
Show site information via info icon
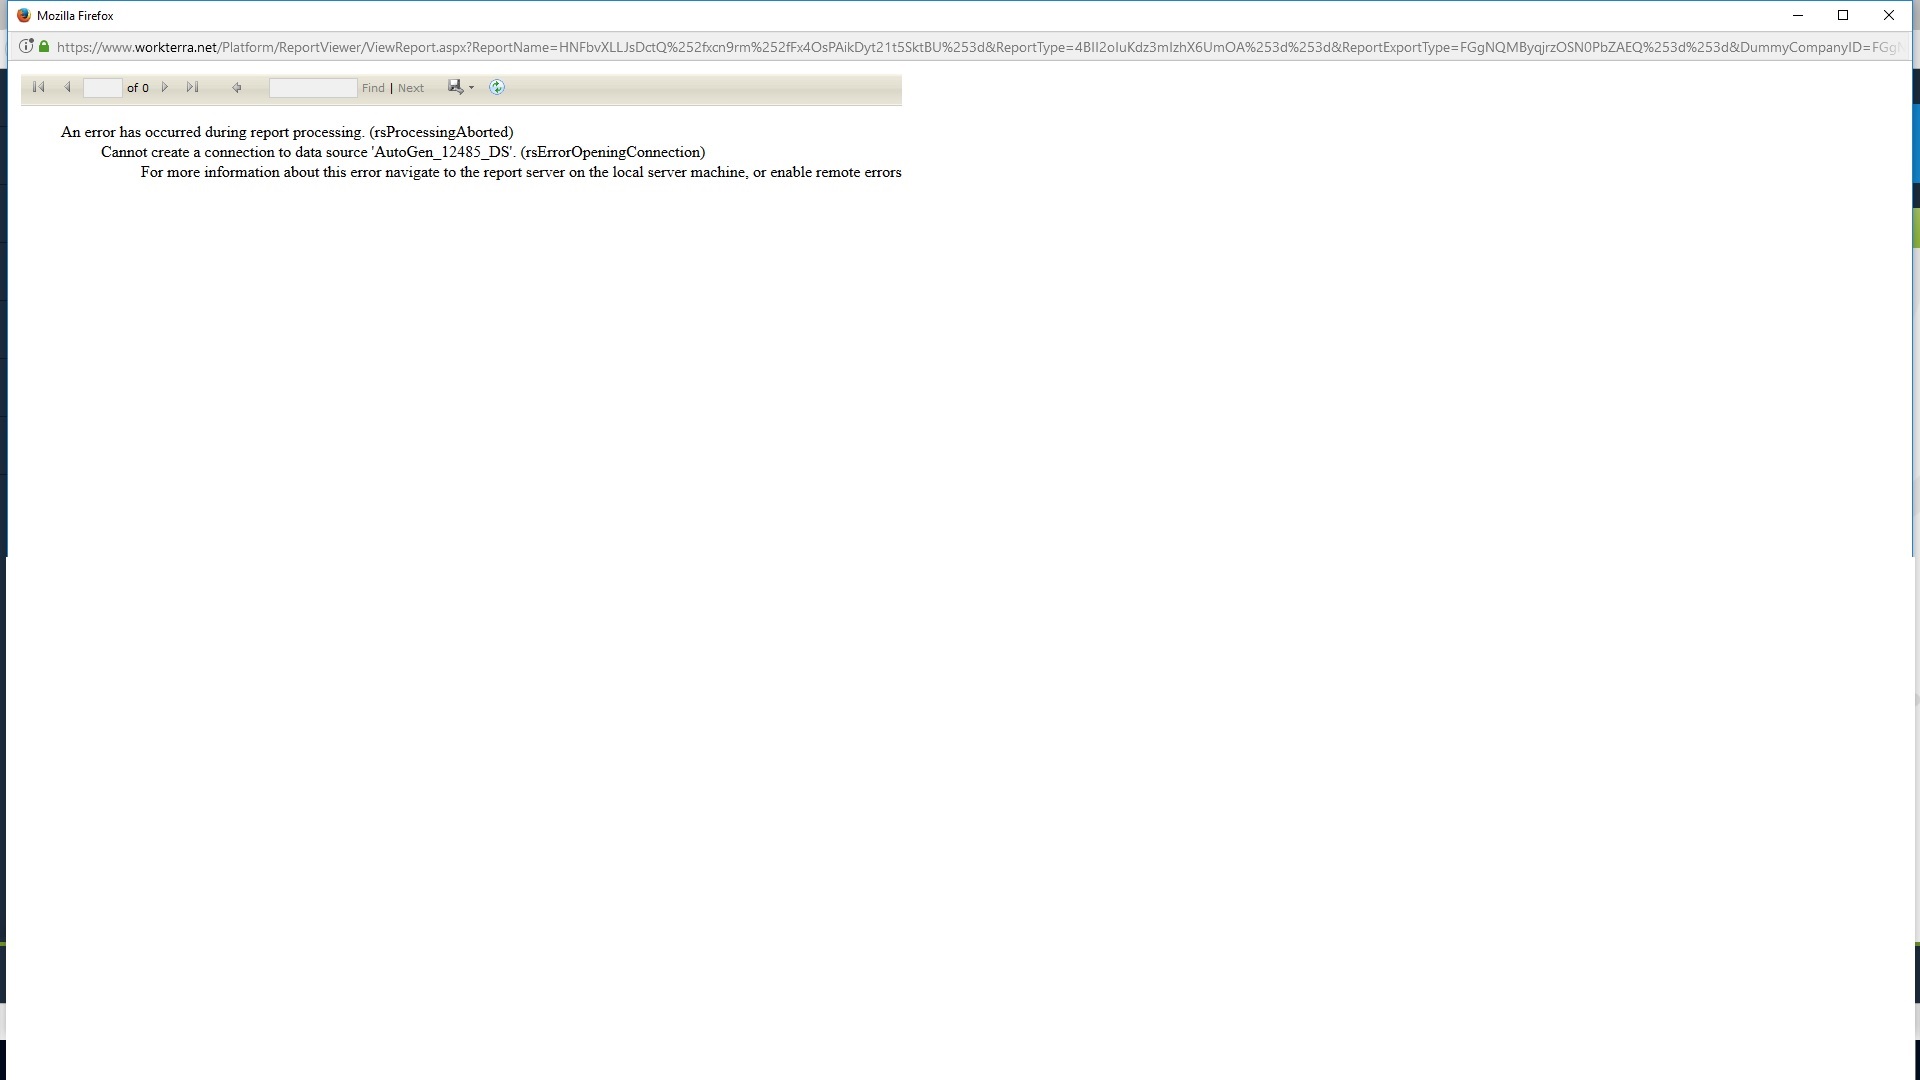pyautogui.click(x=26, y=46)
